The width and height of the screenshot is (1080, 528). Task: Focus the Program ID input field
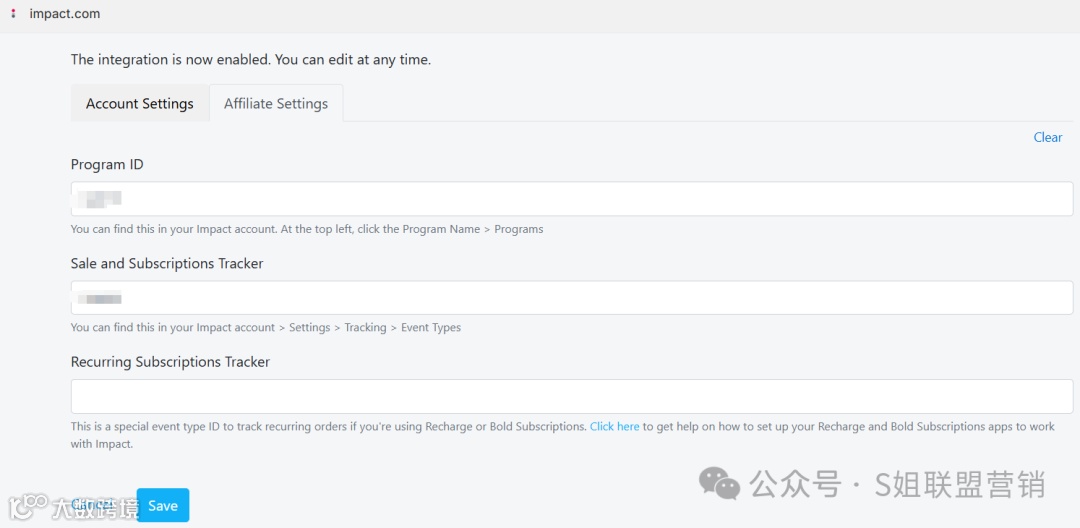[x=572, y=199]
